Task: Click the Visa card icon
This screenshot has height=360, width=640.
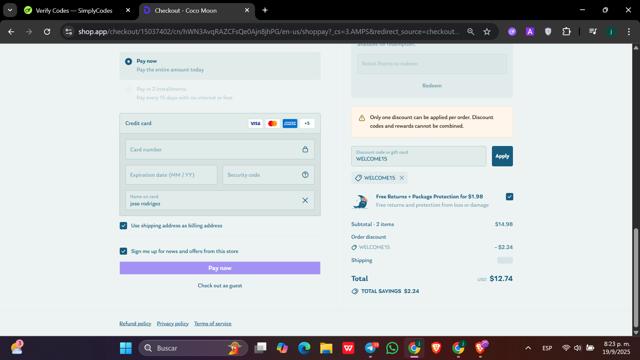Action: (256, 123)
